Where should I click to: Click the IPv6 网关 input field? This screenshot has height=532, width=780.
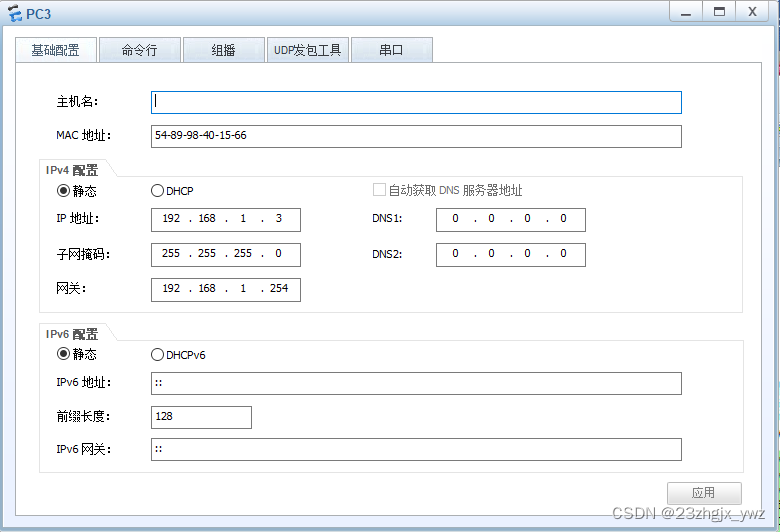(x=416, y=449)
